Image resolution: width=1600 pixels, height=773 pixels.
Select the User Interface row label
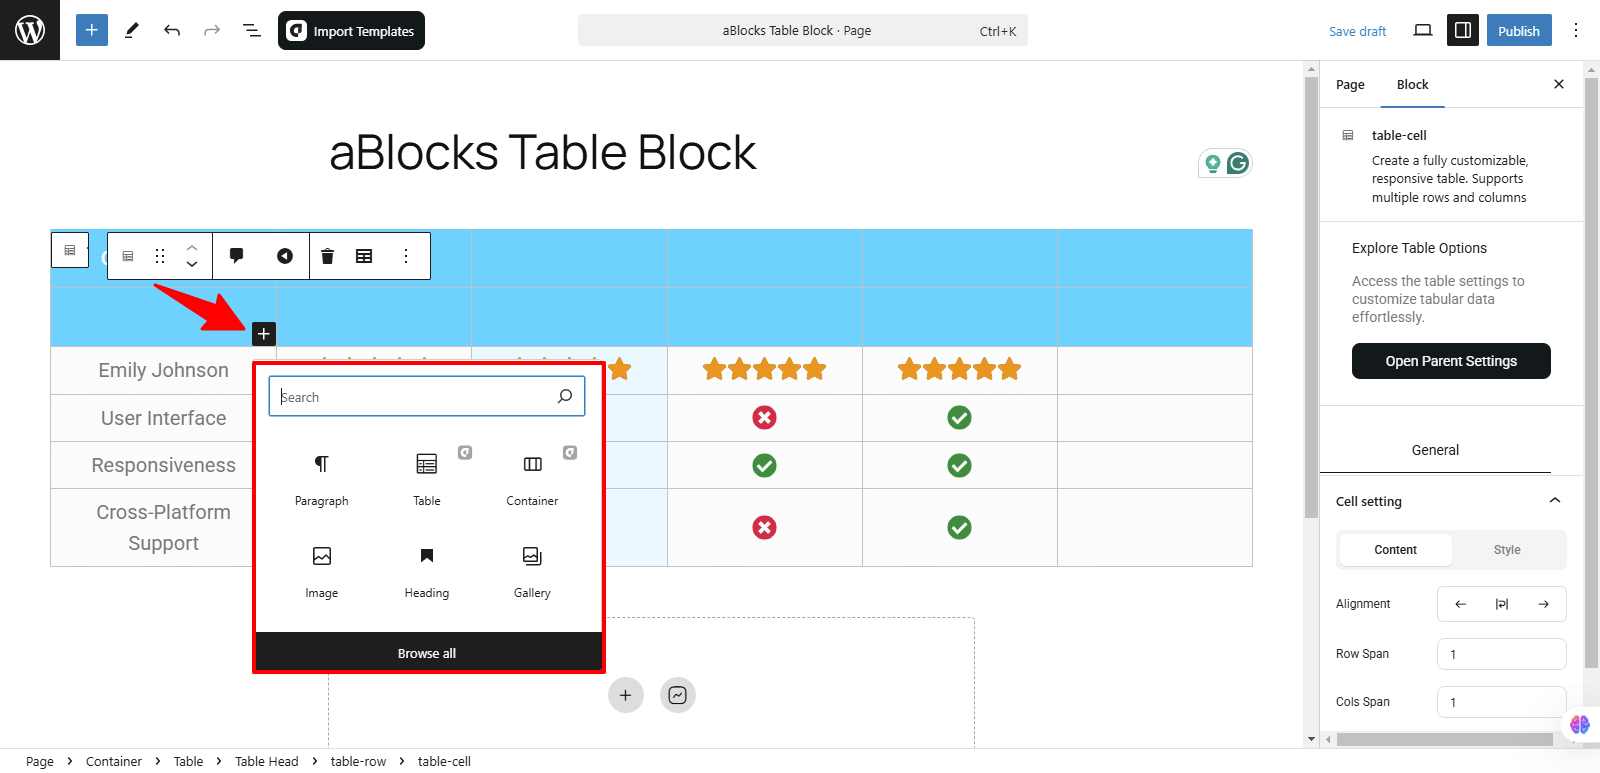click(x=163, y=418)
